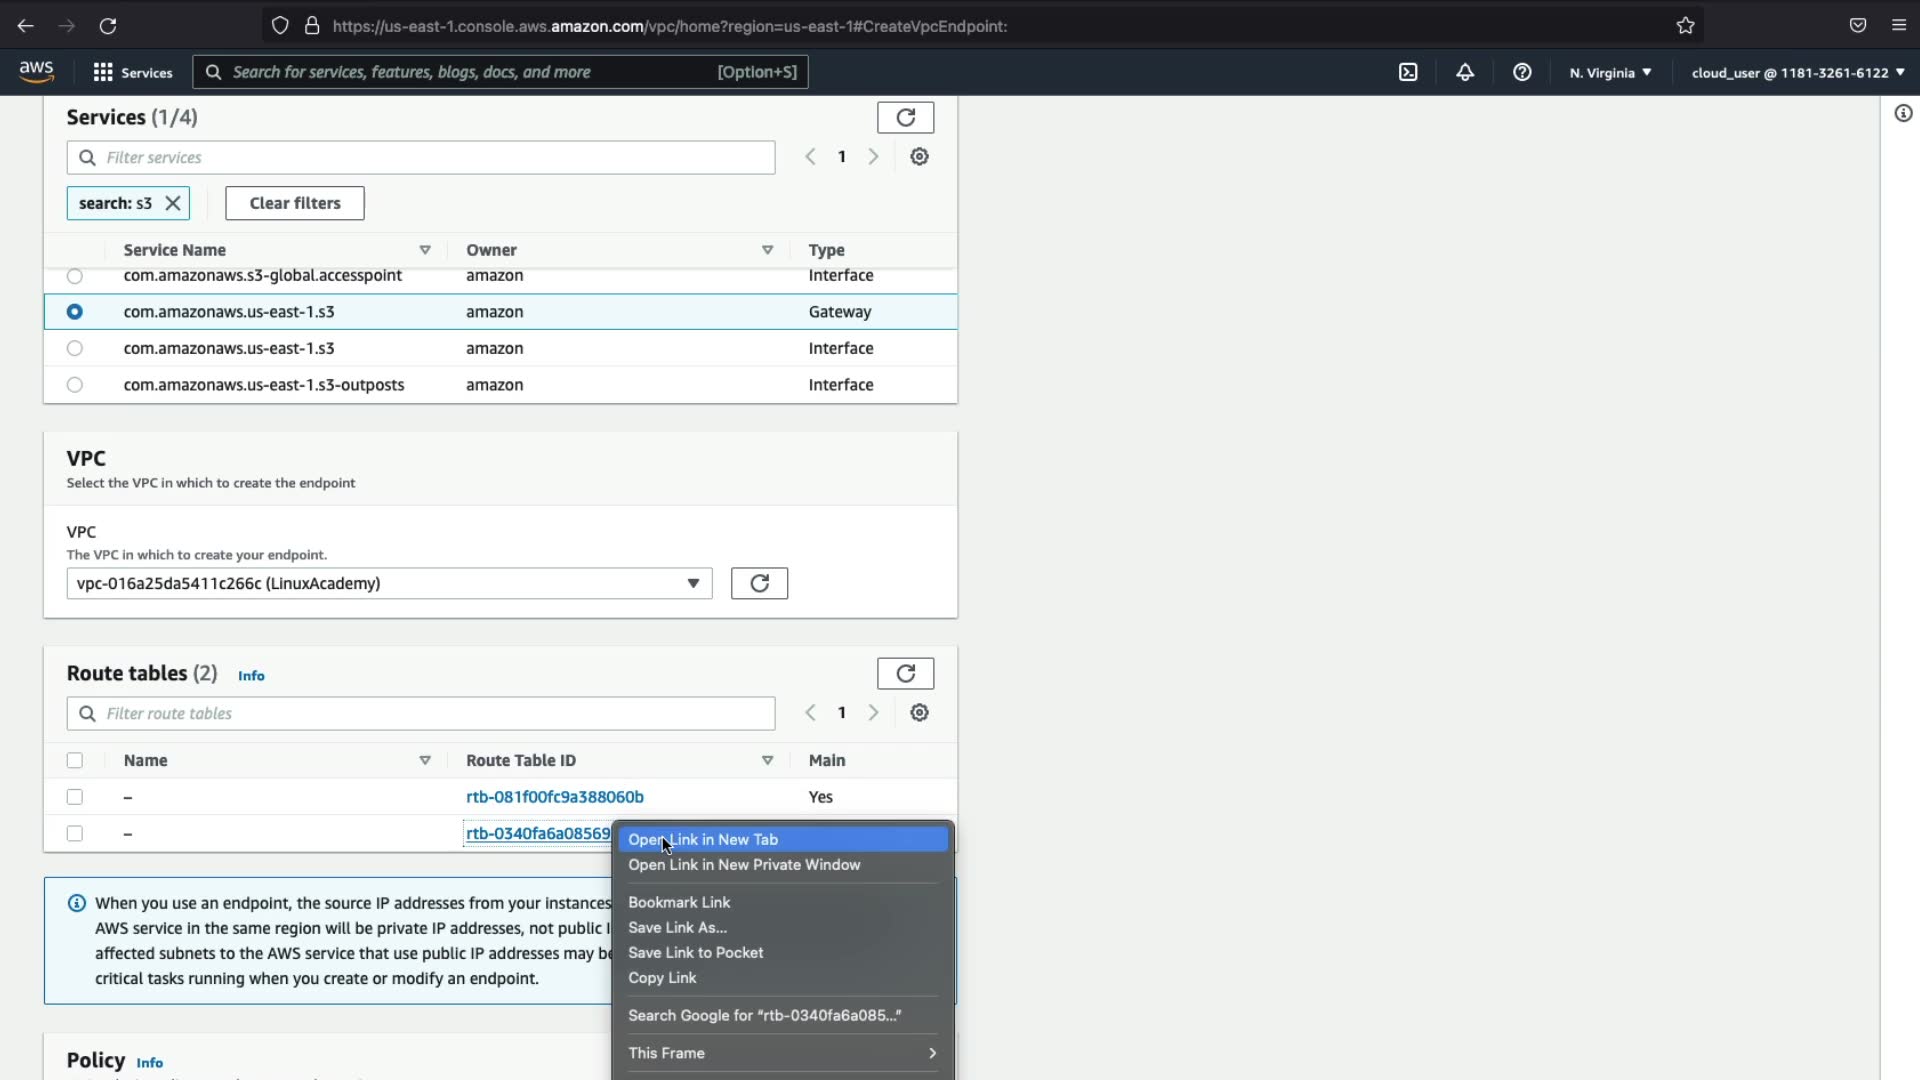Click the refresh button beside VPC dropdown
Image resolution: width=1920 pixels, height=1080 pixels.
point(759,583)
